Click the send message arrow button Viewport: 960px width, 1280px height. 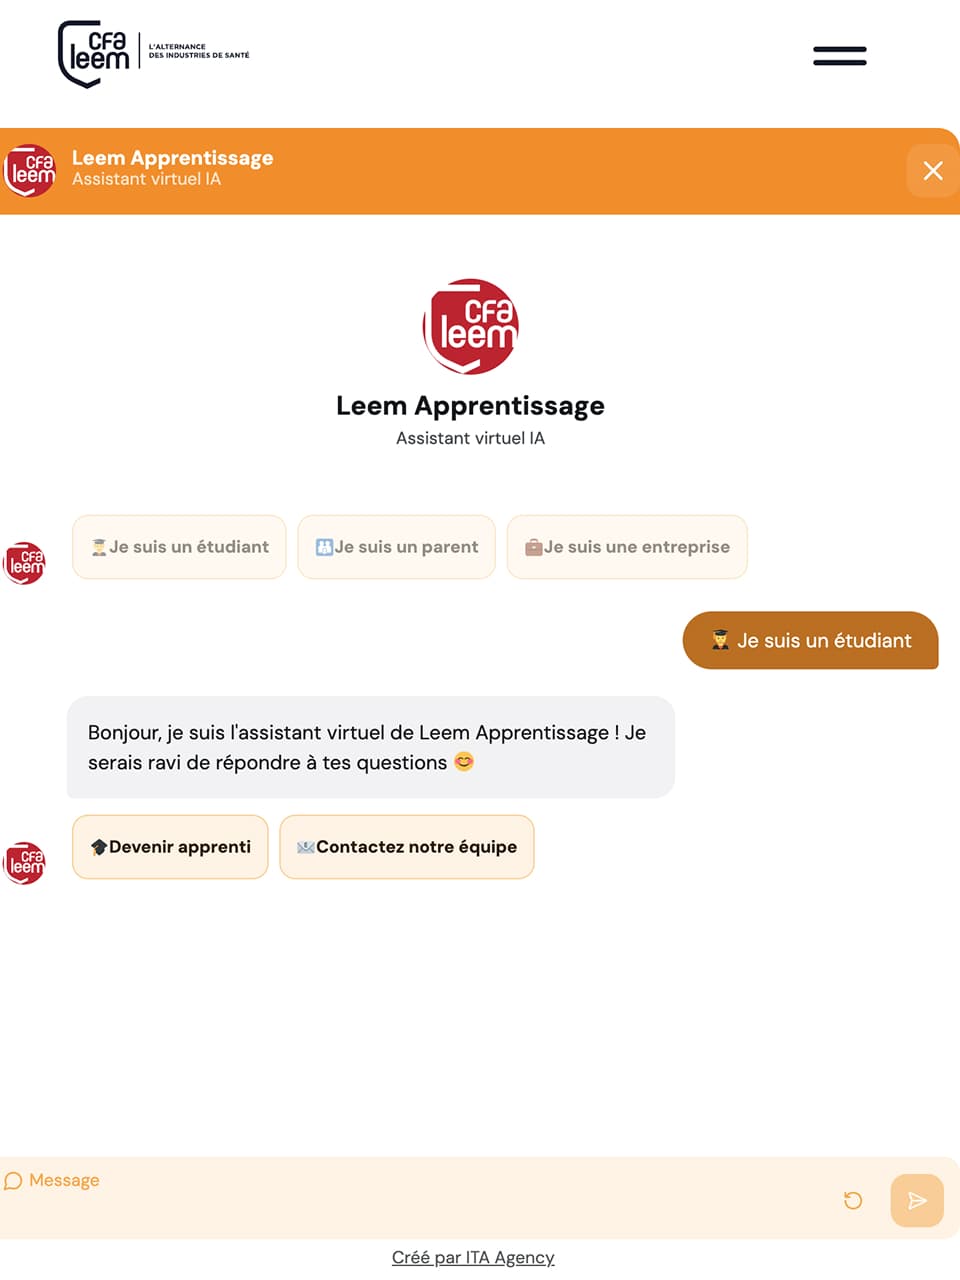[x=917, y=1200]
